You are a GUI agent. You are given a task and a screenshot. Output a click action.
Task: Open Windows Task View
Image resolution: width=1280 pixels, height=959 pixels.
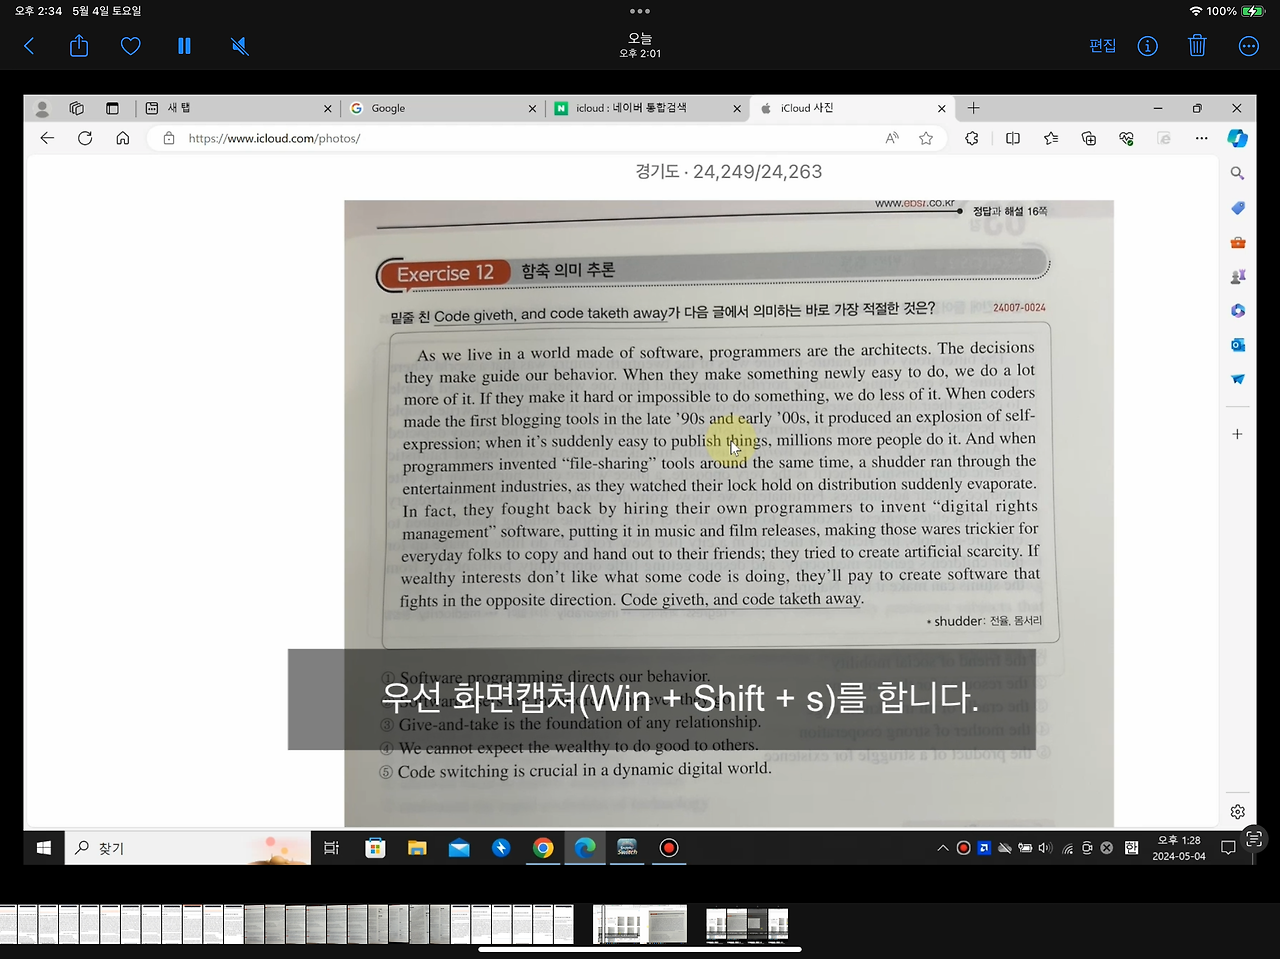coord(332,848)
